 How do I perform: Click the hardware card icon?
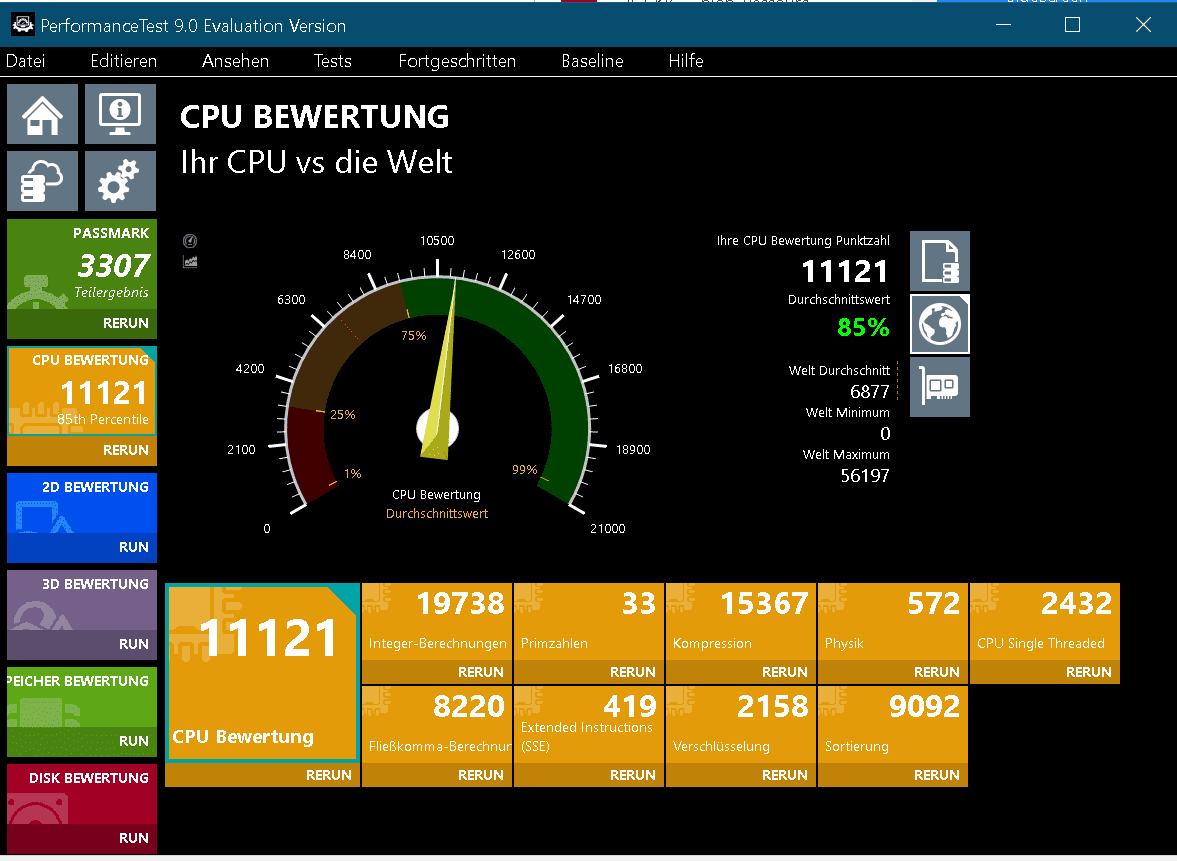pos(940,387)
